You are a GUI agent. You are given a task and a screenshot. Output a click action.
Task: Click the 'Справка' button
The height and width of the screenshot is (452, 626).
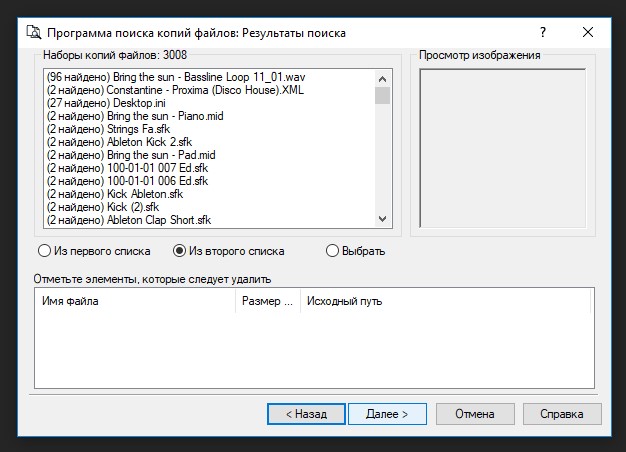562,414
